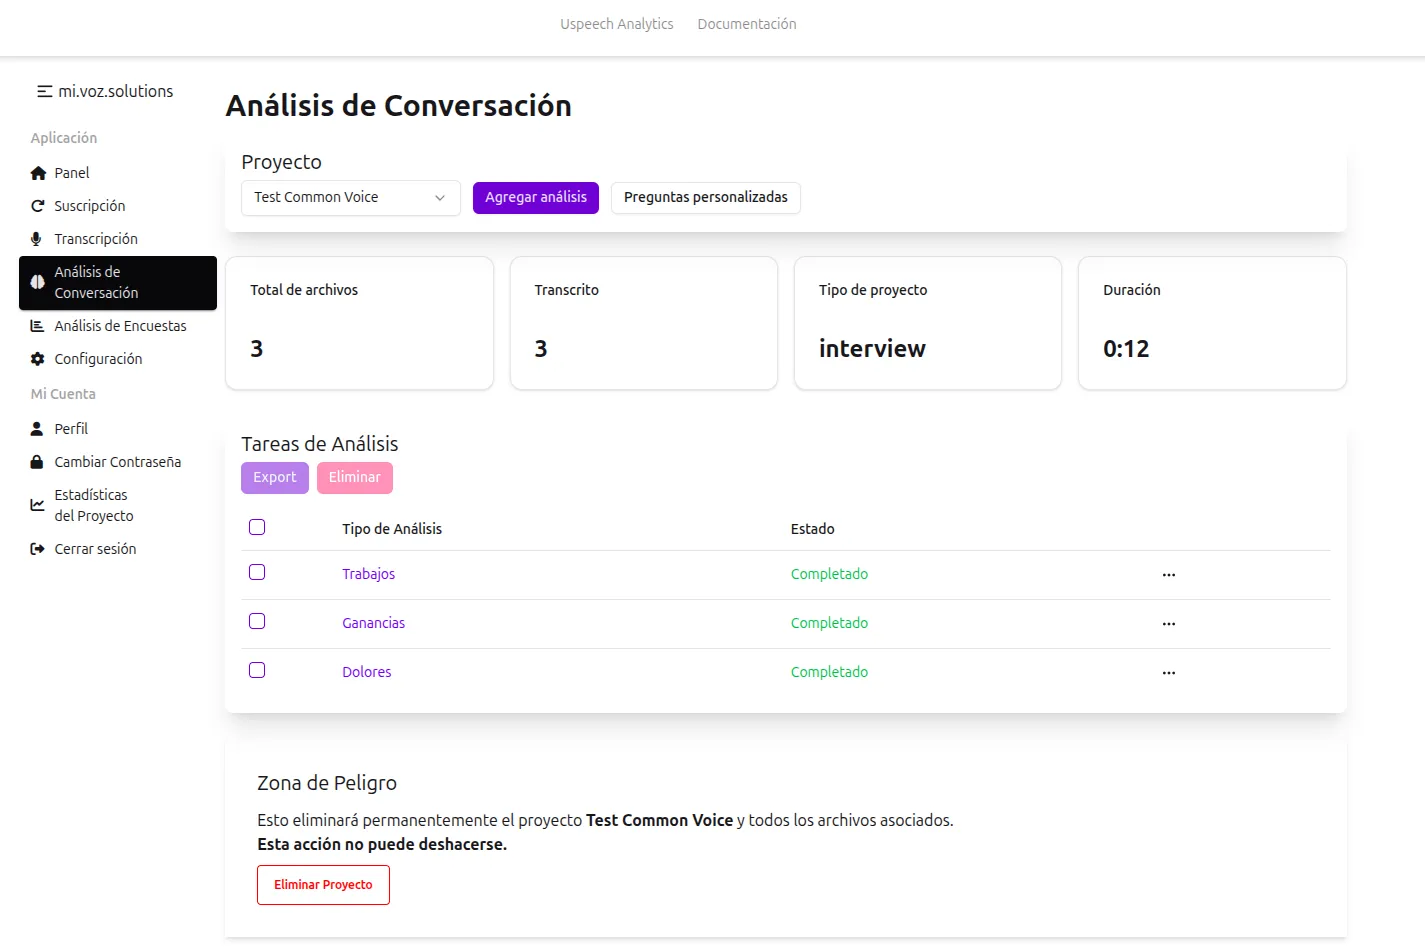This screenshot has height=947, width=1425.
Task: Click the padlock icon for Cambiar Contraseña
Action: pos(37,462)
